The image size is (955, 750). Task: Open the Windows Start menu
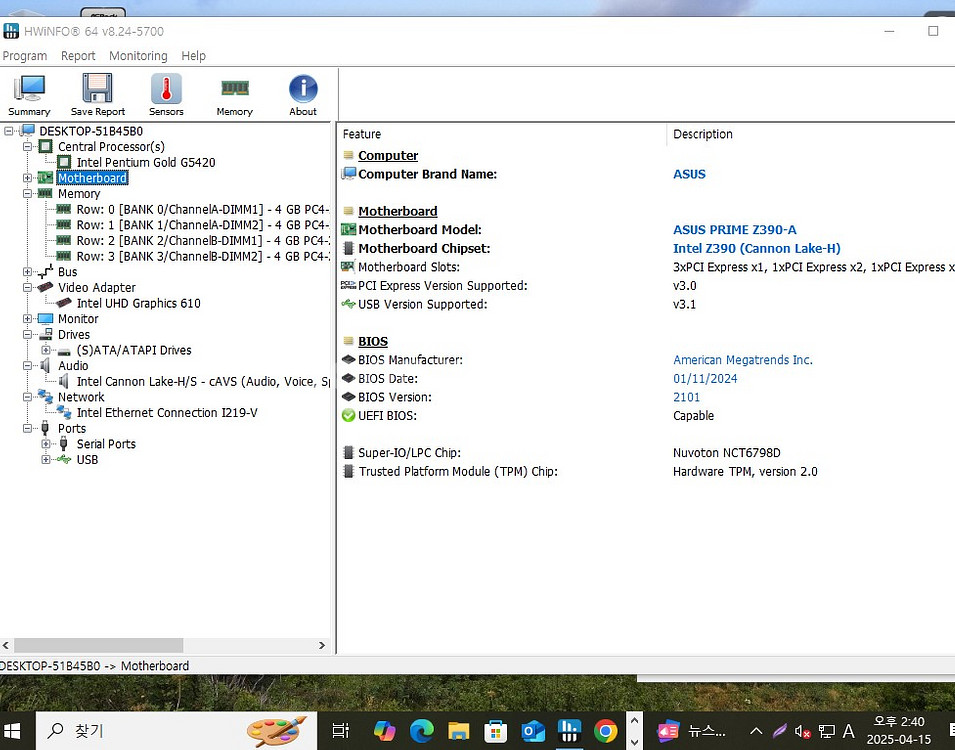click(x=12, y=731)
